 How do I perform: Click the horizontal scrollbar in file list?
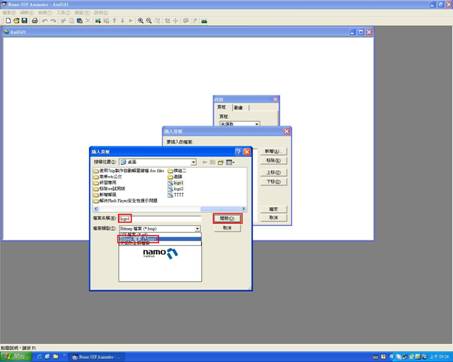pos(170,209)
